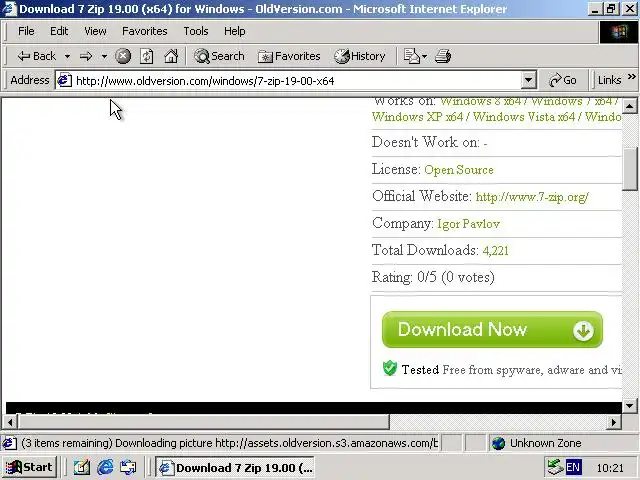Print the page with printer icon
The image size is (640, 480).
443,56
